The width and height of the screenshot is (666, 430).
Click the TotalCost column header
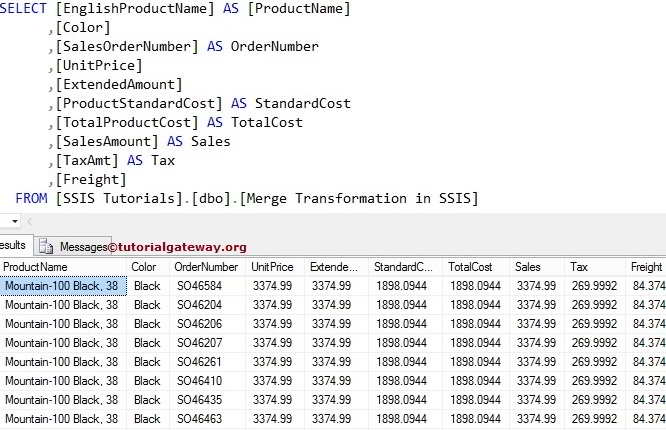click(472, 267)
